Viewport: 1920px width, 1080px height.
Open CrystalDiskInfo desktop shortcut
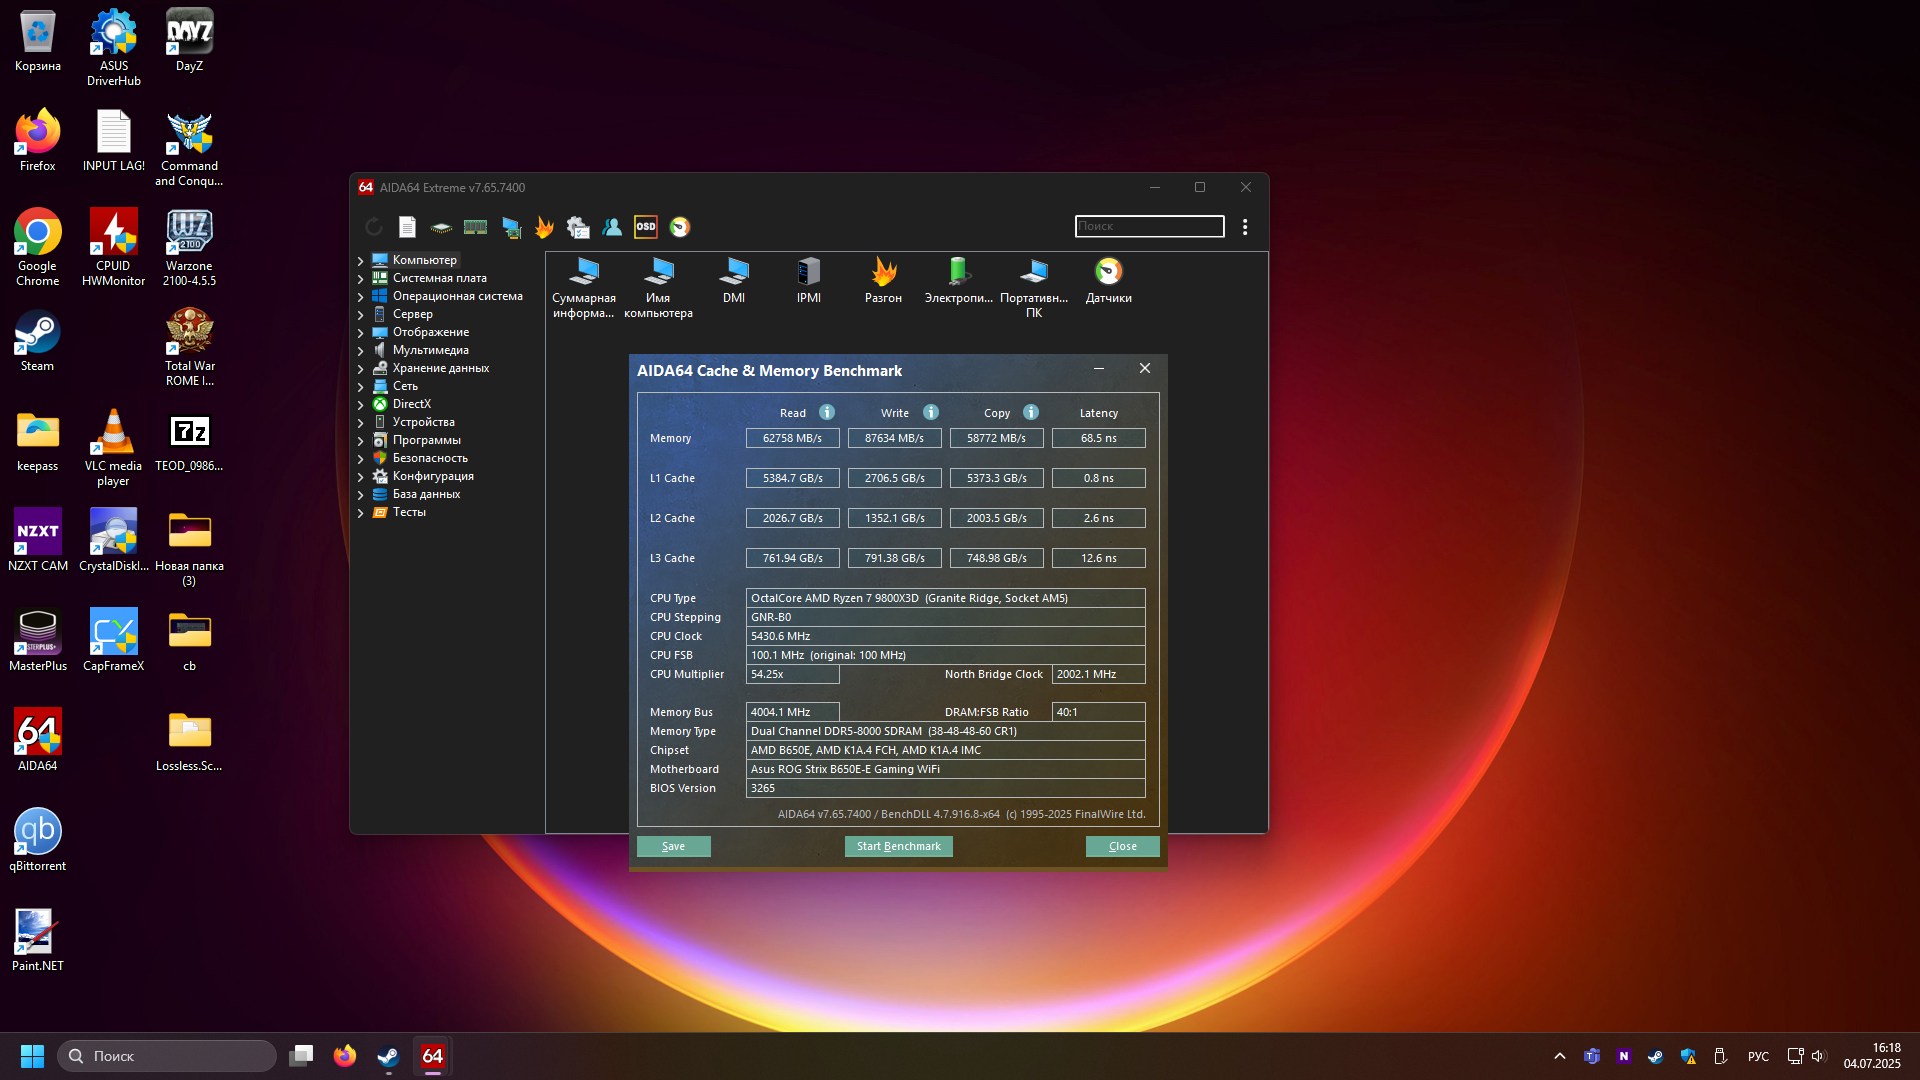(113, 540)
